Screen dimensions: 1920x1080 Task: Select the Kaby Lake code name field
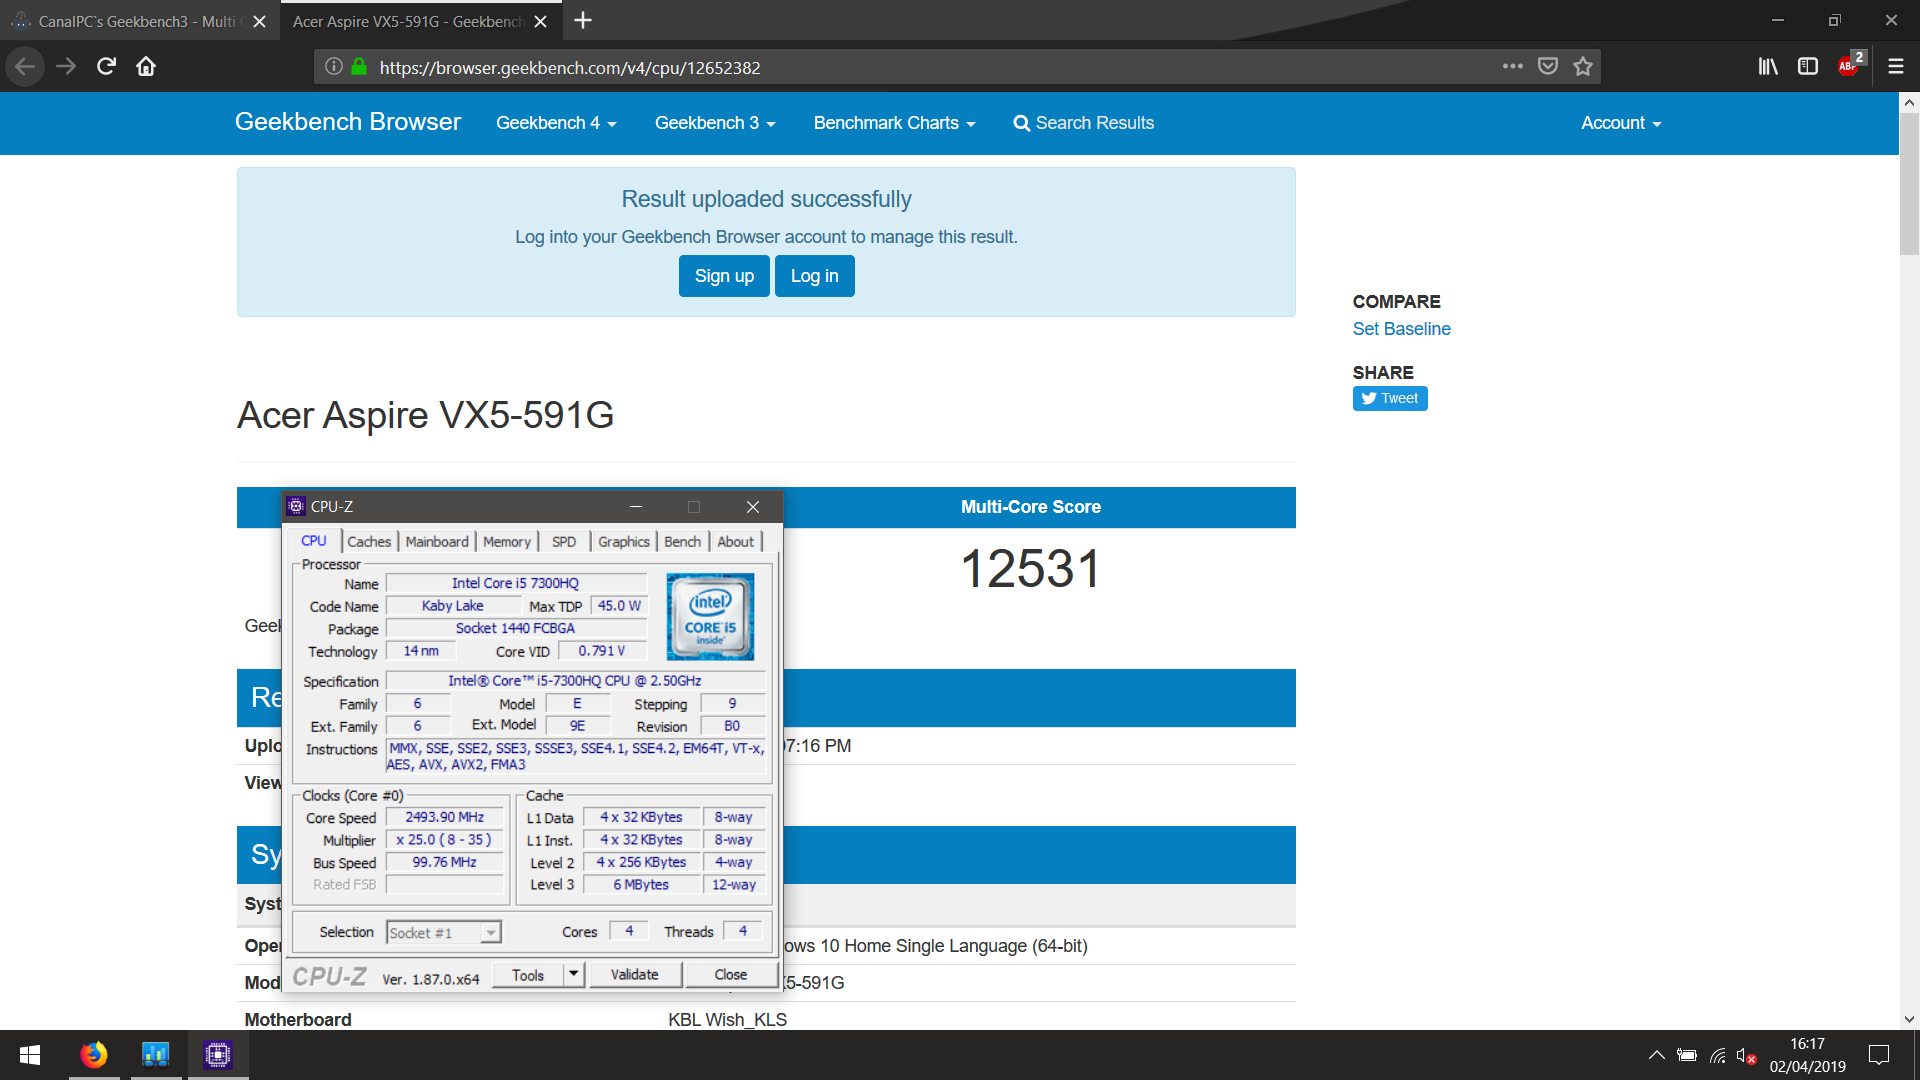453,606
